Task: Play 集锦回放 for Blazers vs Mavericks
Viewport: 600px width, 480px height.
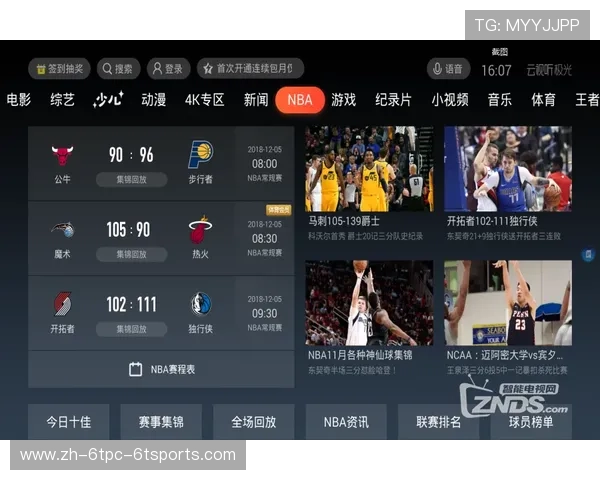Action: coord(131,329)
